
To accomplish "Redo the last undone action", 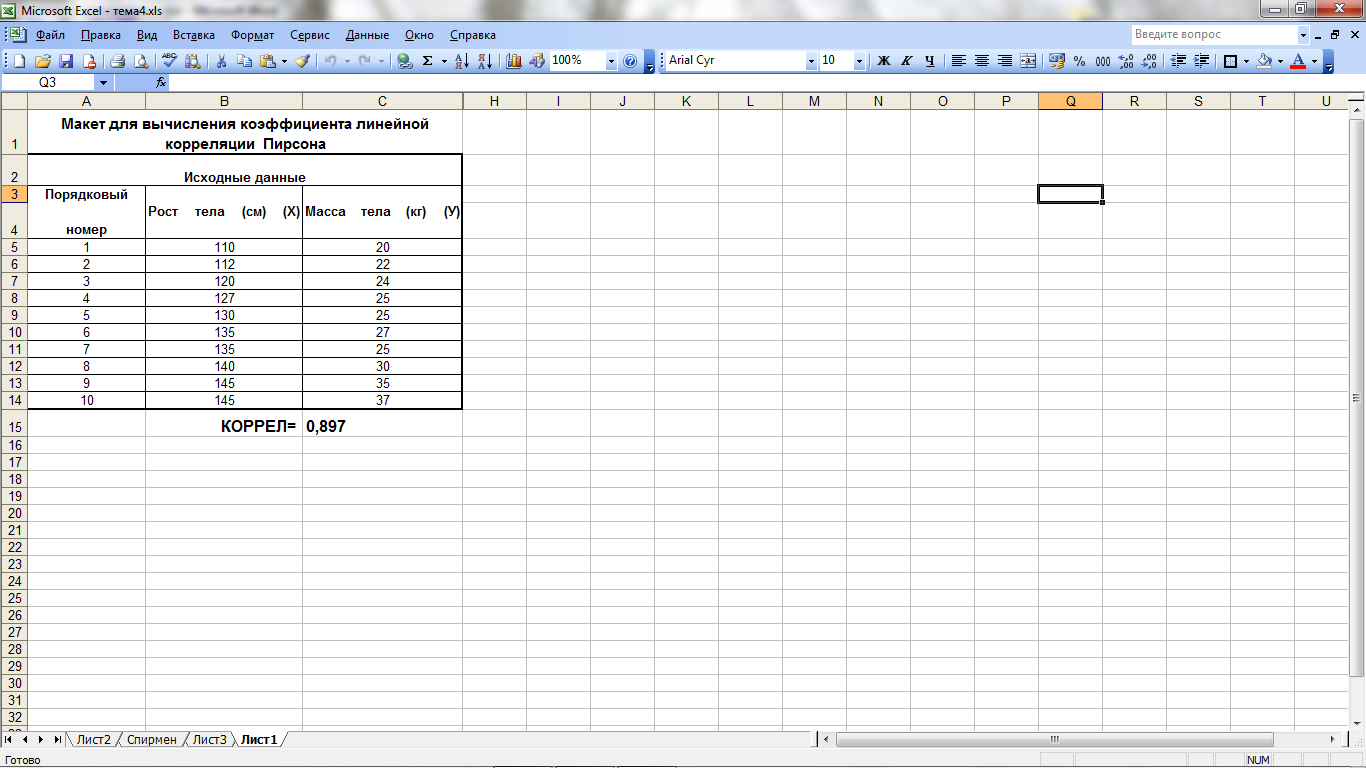I will click(366, 61).
